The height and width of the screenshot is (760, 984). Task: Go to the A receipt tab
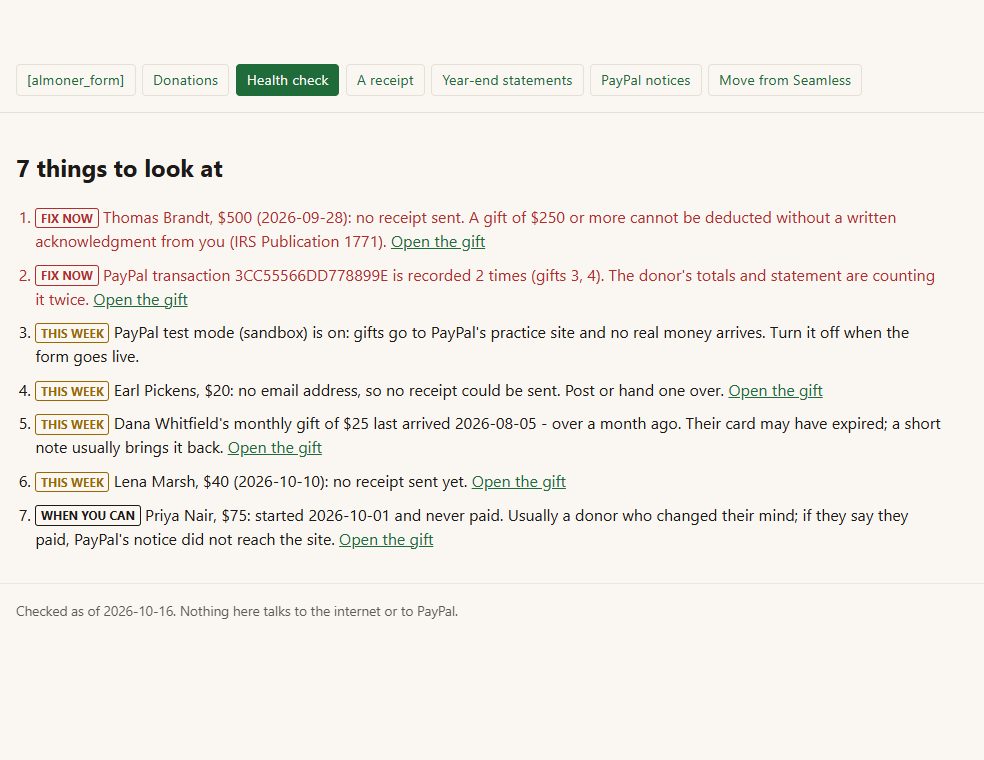(x=385, y=80)
